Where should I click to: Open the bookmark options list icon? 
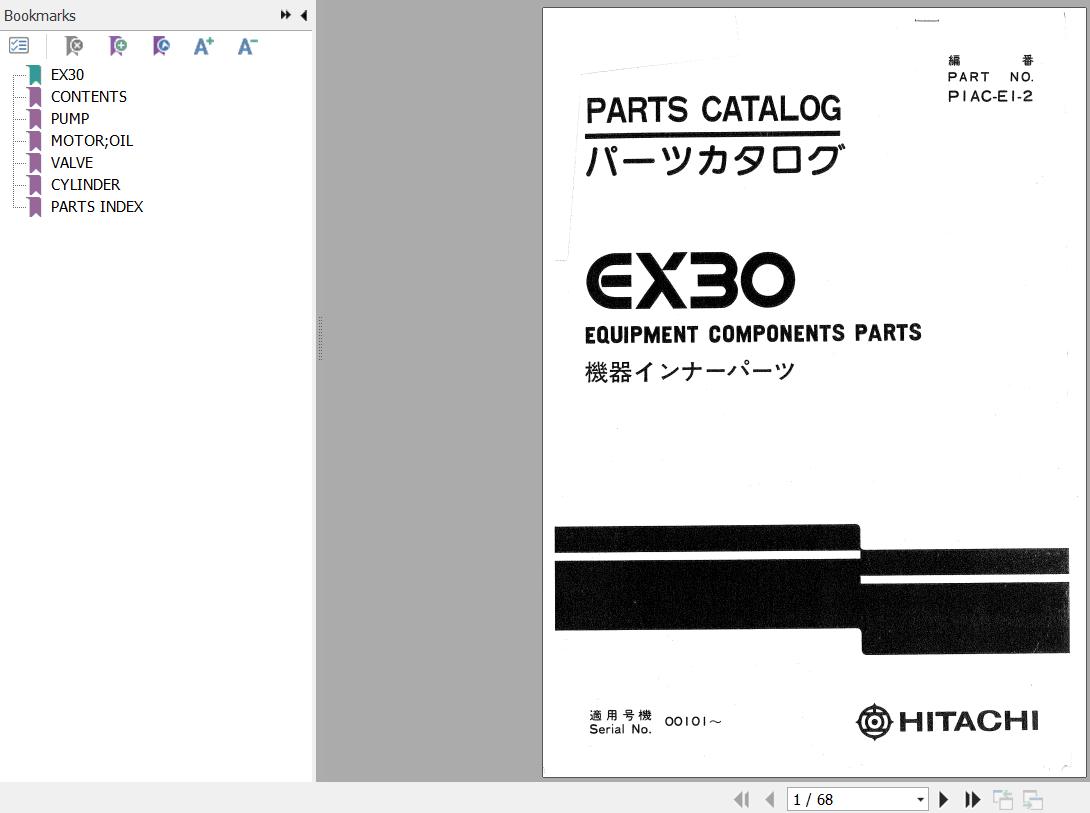pos(19,46)
